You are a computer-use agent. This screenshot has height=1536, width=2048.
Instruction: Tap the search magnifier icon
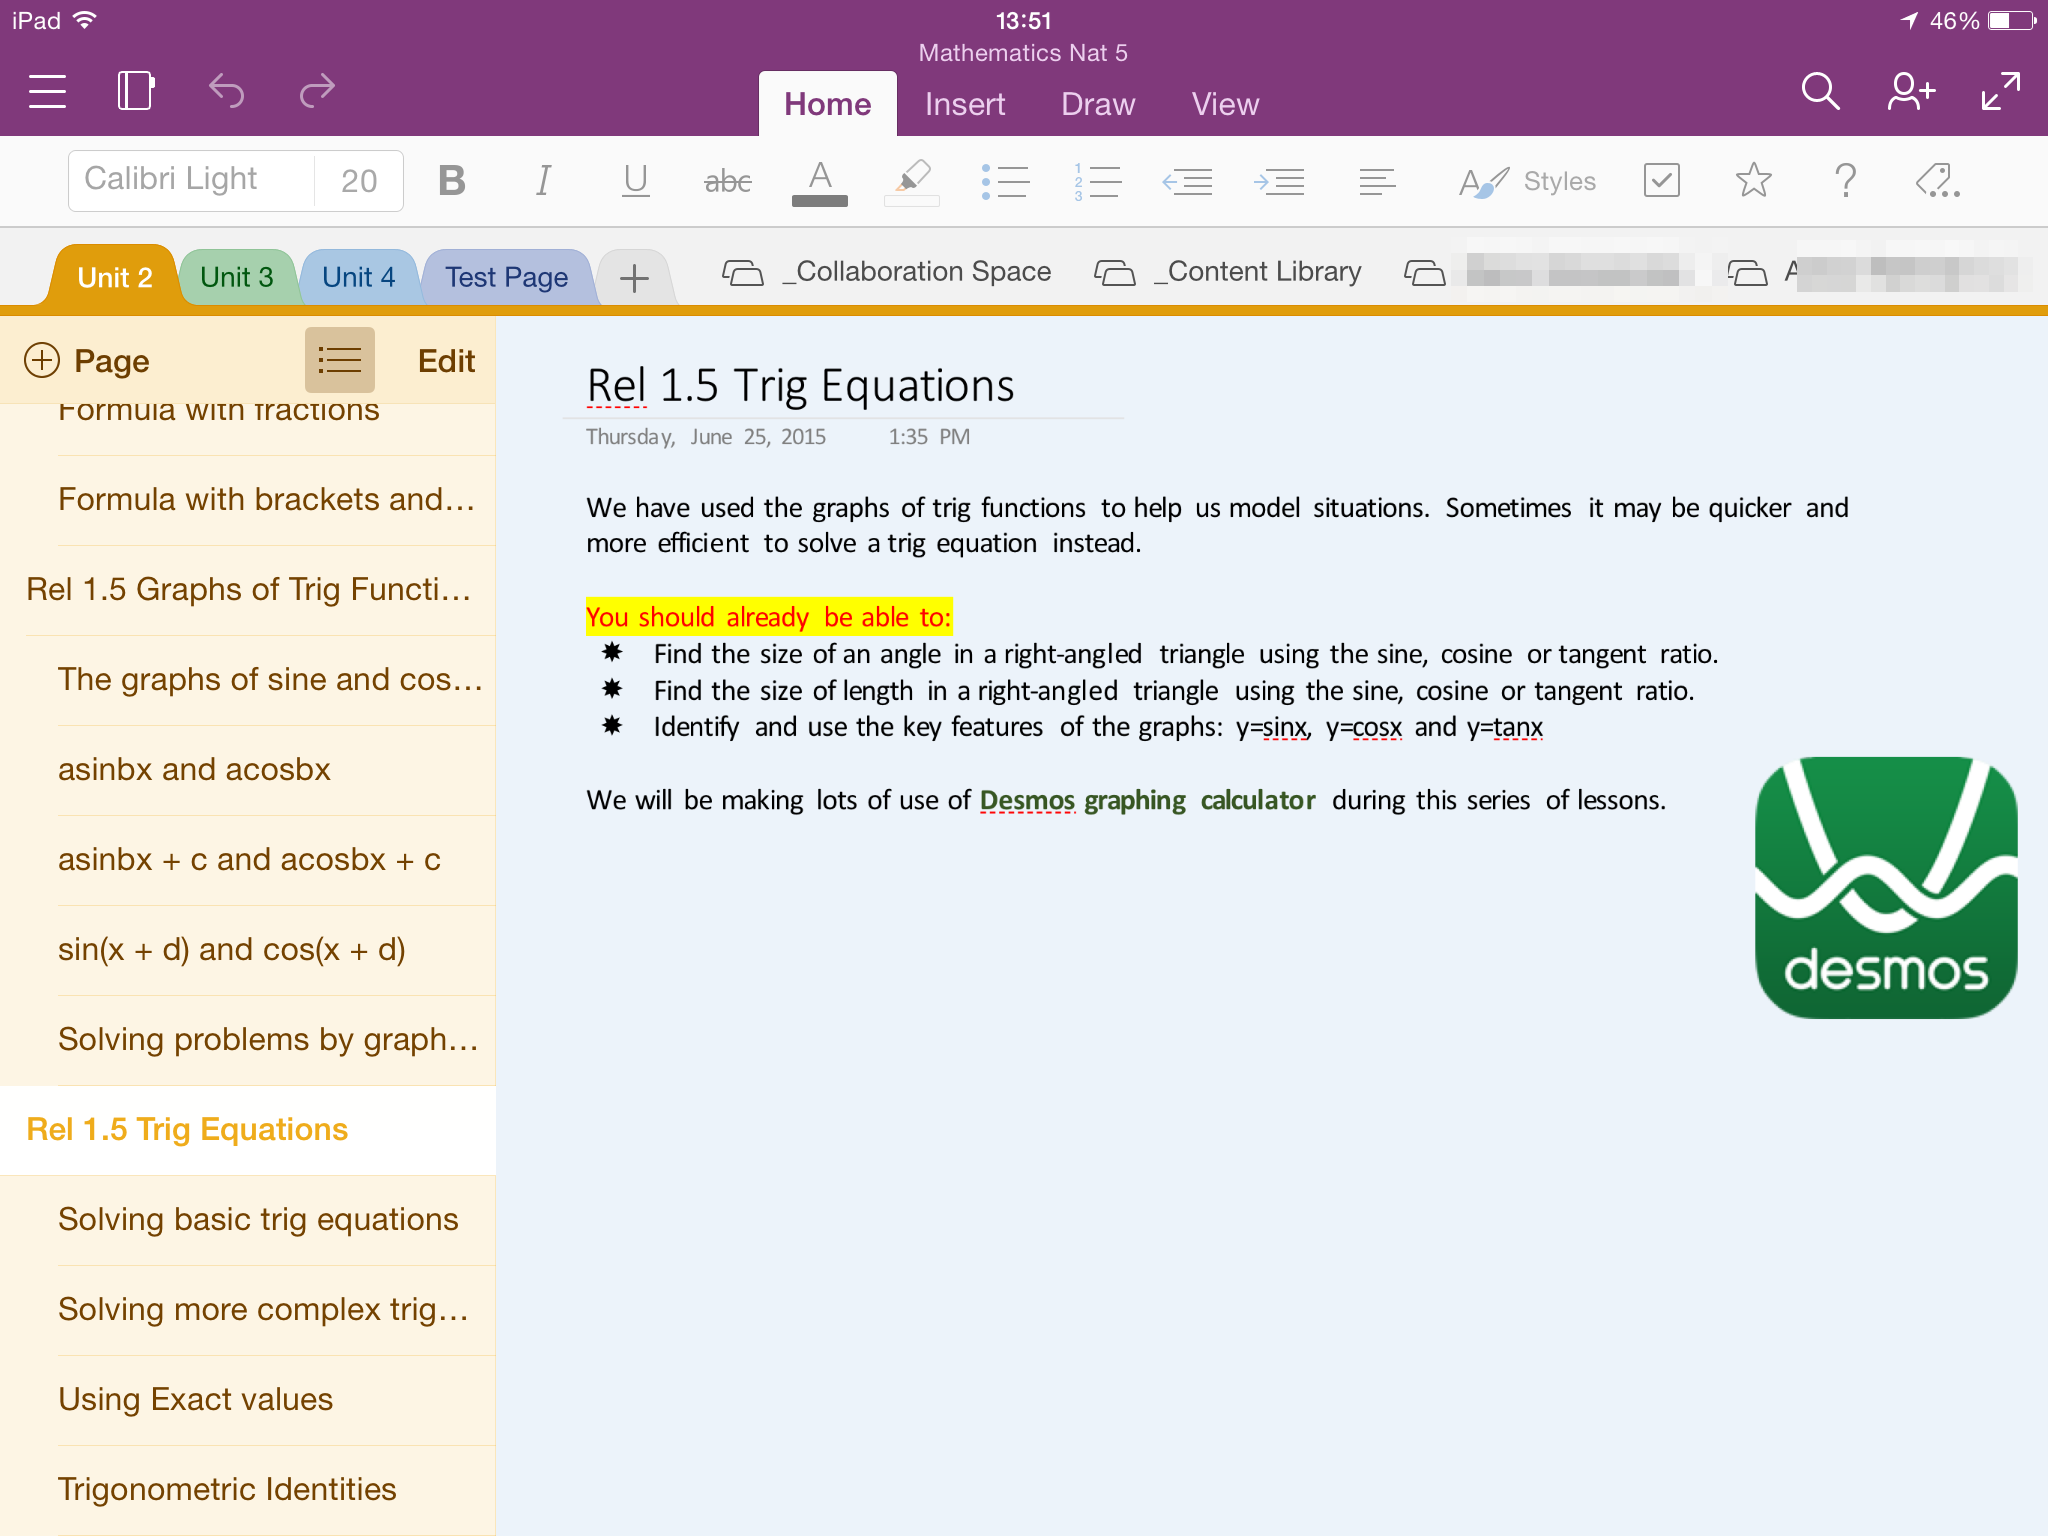1819,91
